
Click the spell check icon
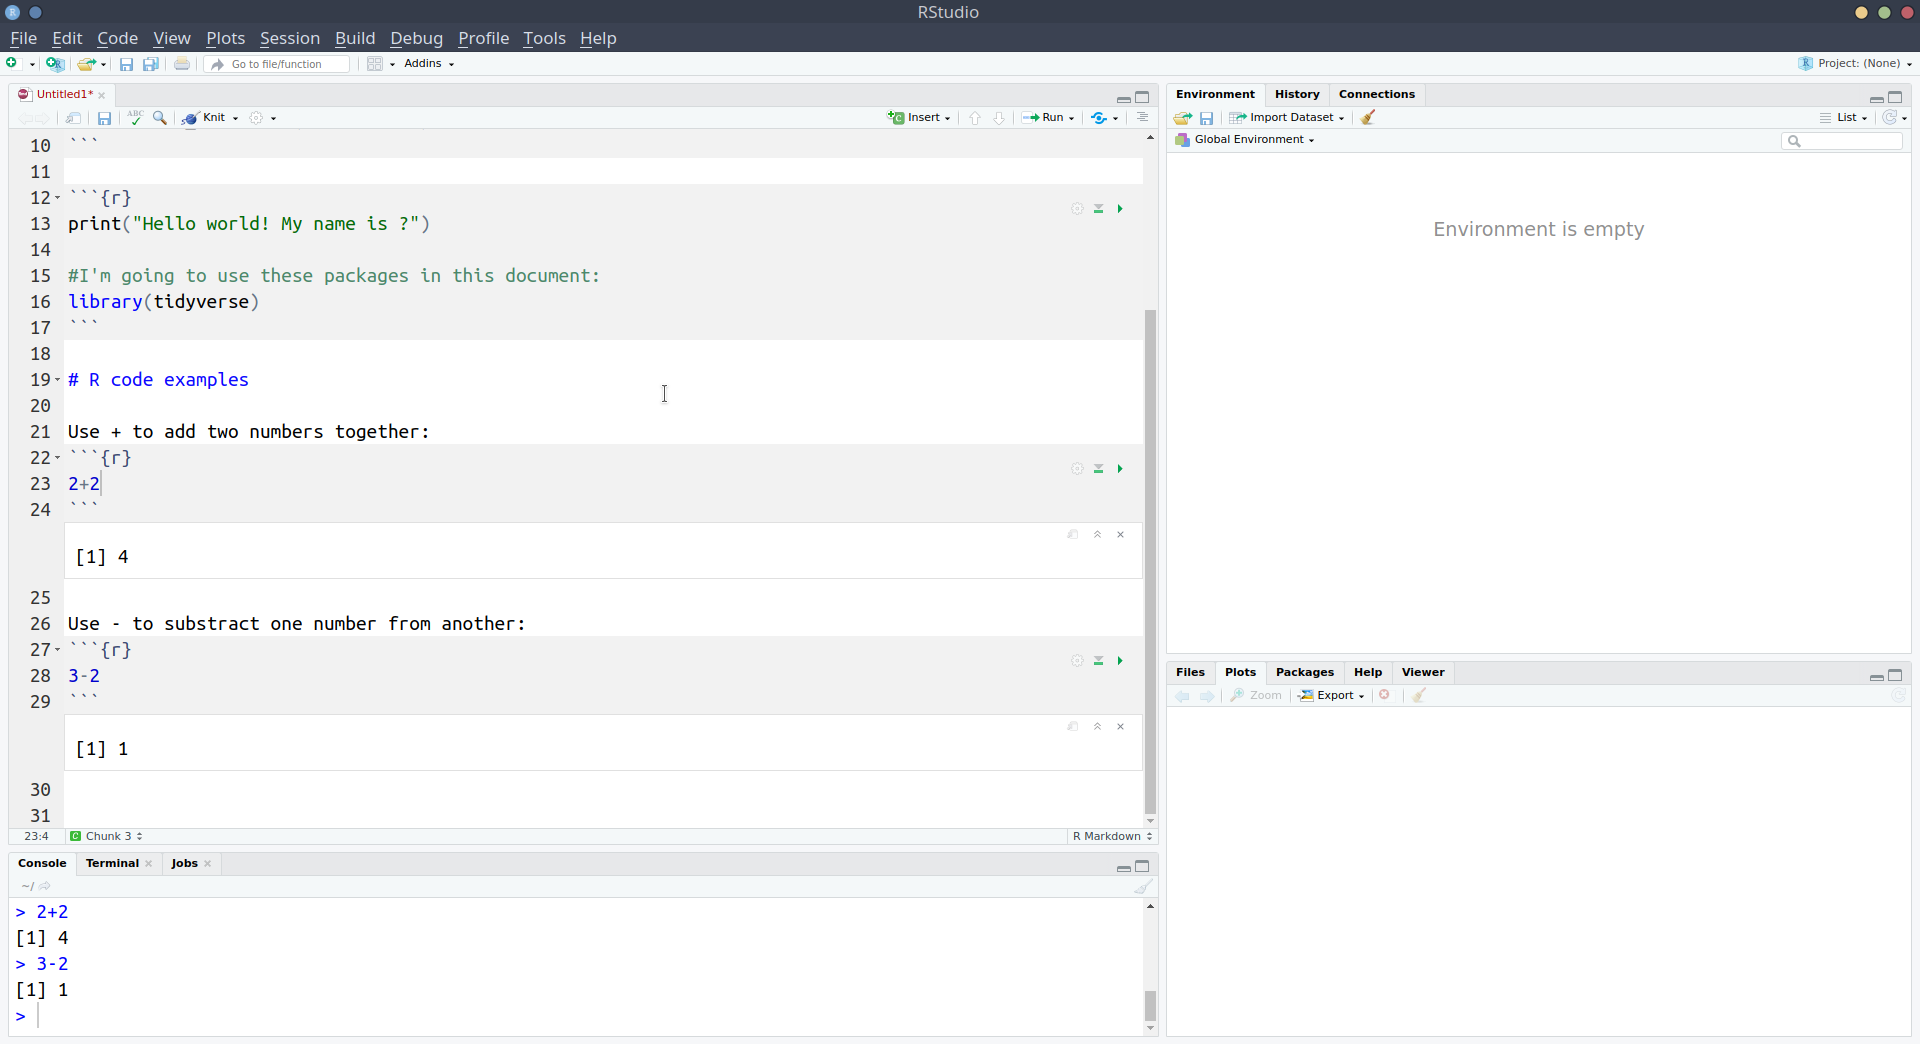(135, 118)
